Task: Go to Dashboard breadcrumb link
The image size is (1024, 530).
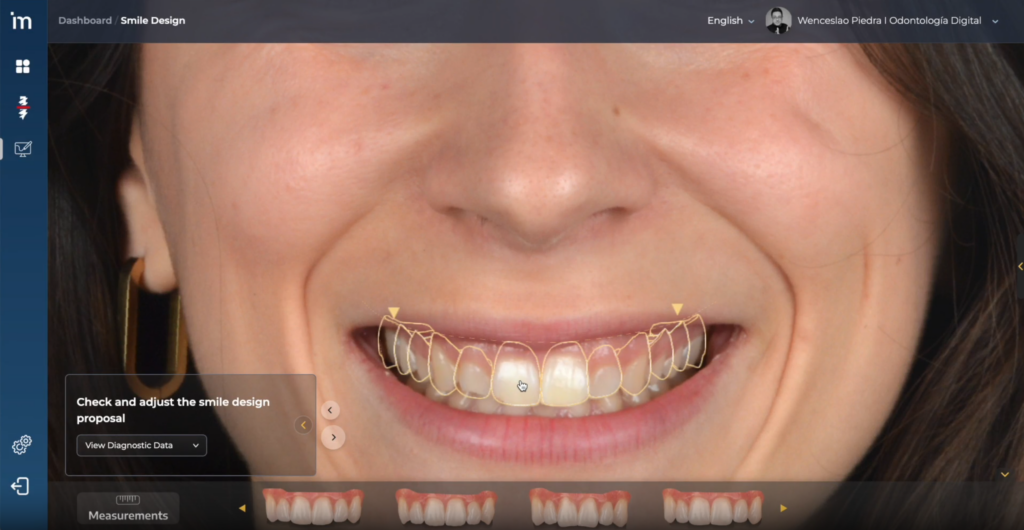Action: point(85,21)
